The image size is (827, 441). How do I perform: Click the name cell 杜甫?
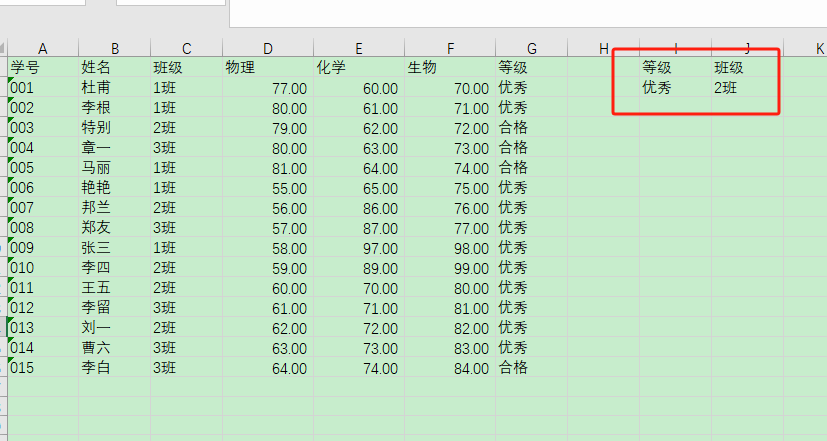(x=114, y=87)
